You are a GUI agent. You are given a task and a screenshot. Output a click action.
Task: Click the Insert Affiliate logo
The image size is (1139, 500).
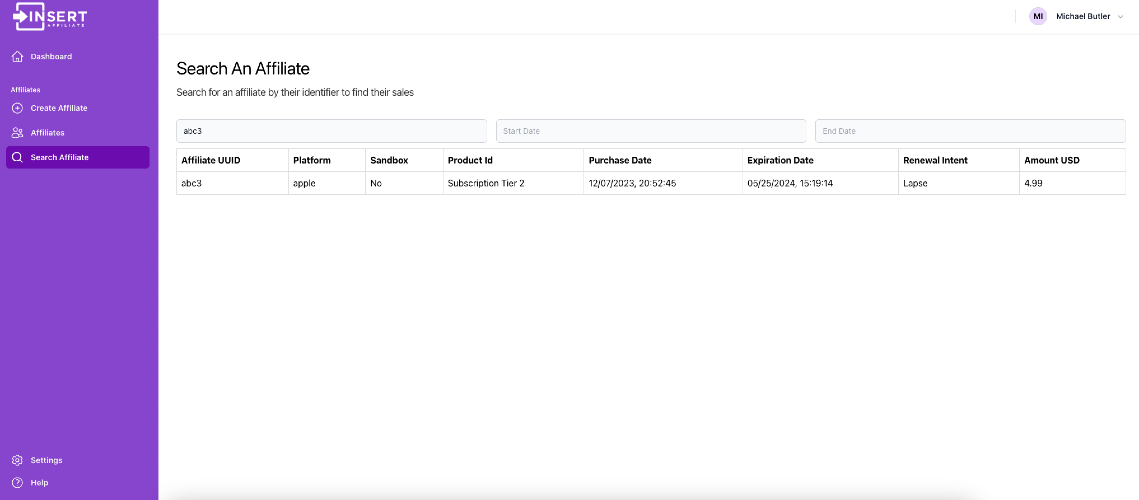click(50, 17)
